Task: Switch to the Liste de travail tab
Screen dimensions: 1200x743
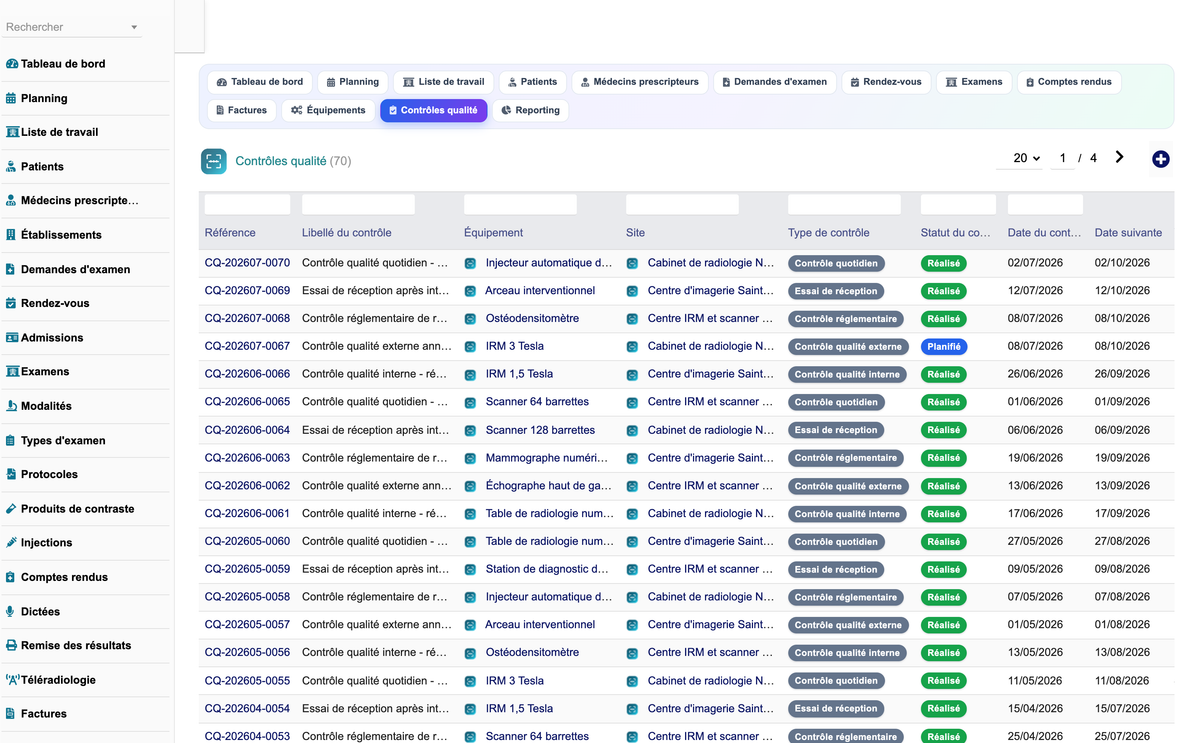Action: [444, 82]
